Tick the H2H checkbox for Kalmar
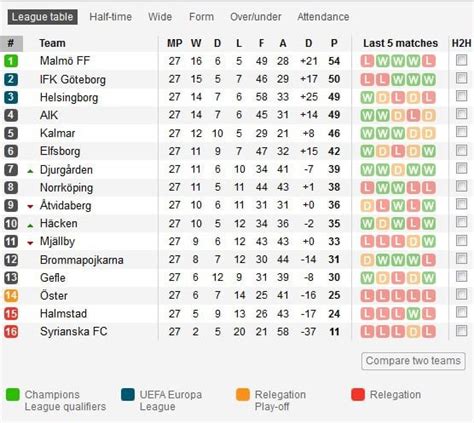 click(x=462, y=132)
